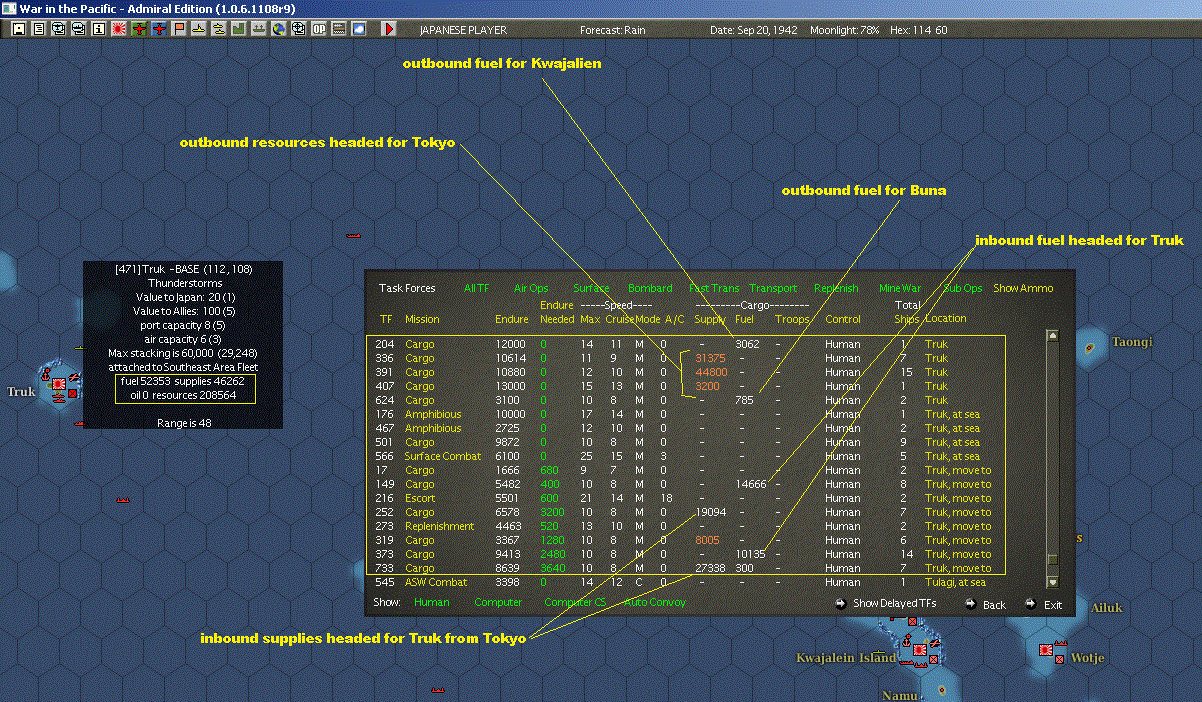This screenshot has height=702, width=1202.
Task: Click the info 'i' toolbar icon
Action: coord(98,29)
